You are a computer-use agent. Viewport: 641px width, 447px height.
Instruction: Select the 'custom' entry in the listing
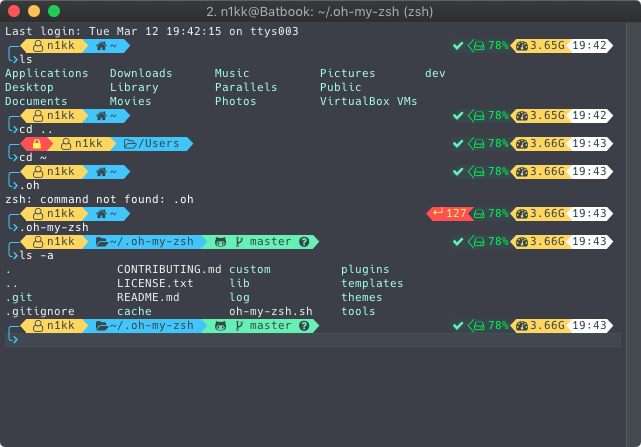click(249, 270)
